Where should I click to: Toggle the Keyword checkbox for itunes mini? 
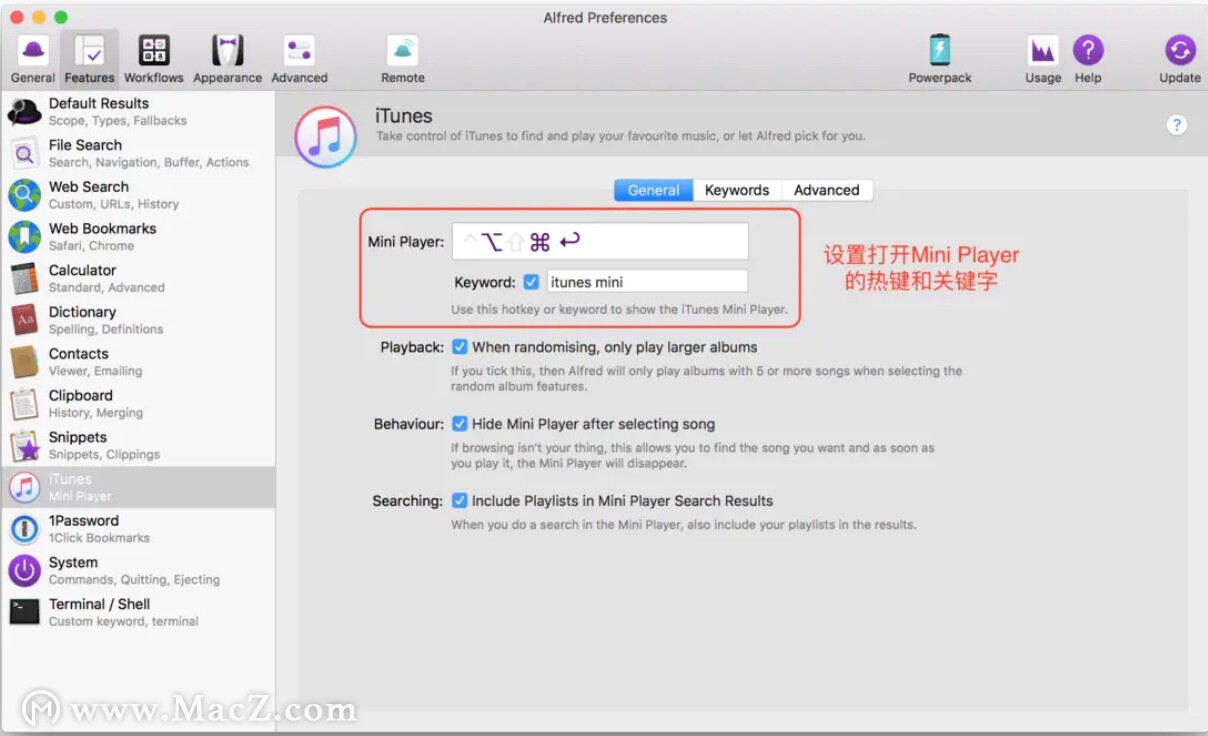(531, 282)
